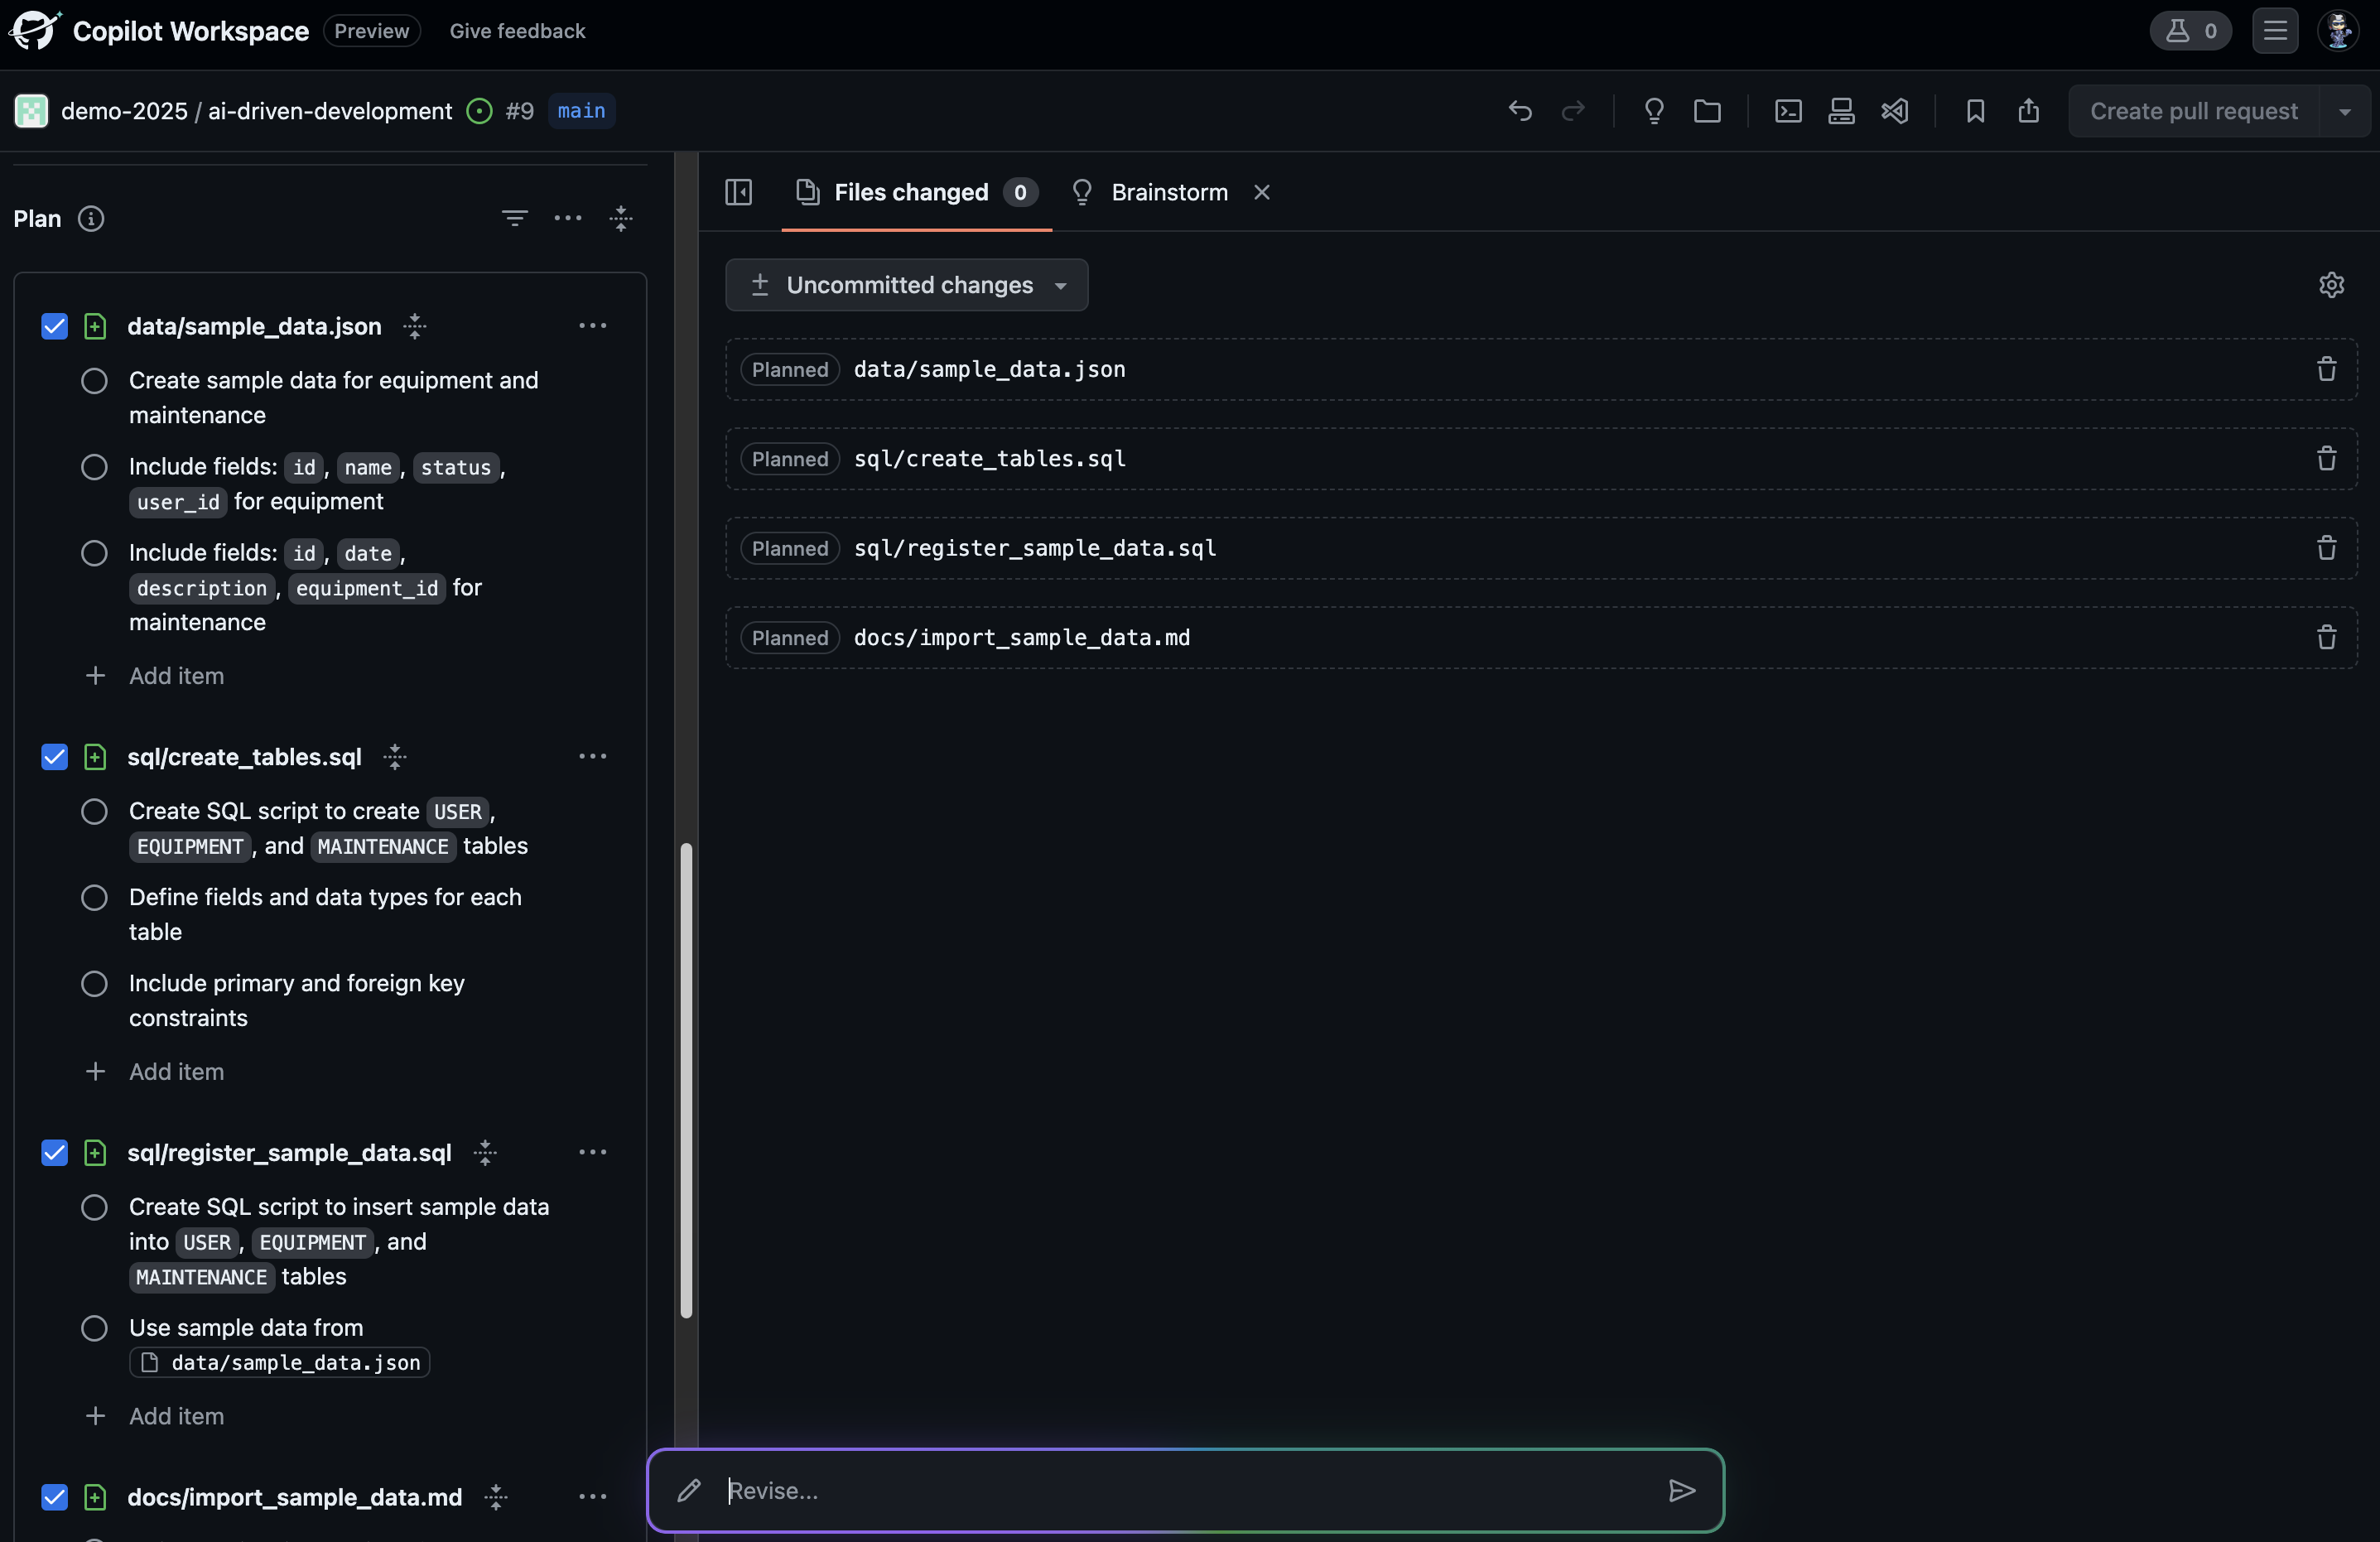The height and width of the screenshot is (1542, 2380).
Task: Click Create pull request button
Action: (x=2193, y=111)
